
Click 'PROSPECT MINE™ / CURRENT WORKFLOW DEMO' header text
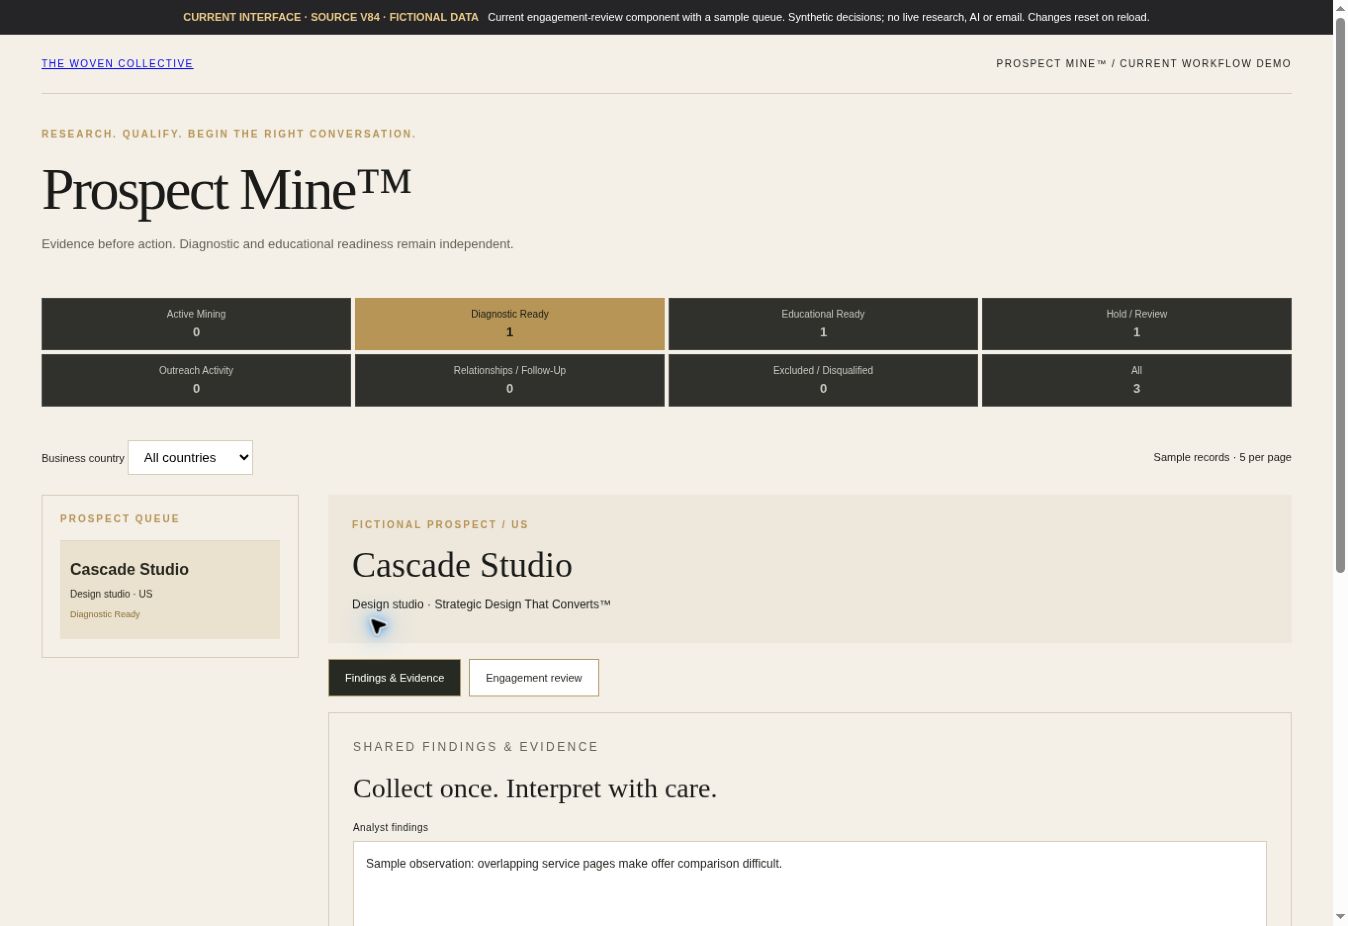(1143, 63)
